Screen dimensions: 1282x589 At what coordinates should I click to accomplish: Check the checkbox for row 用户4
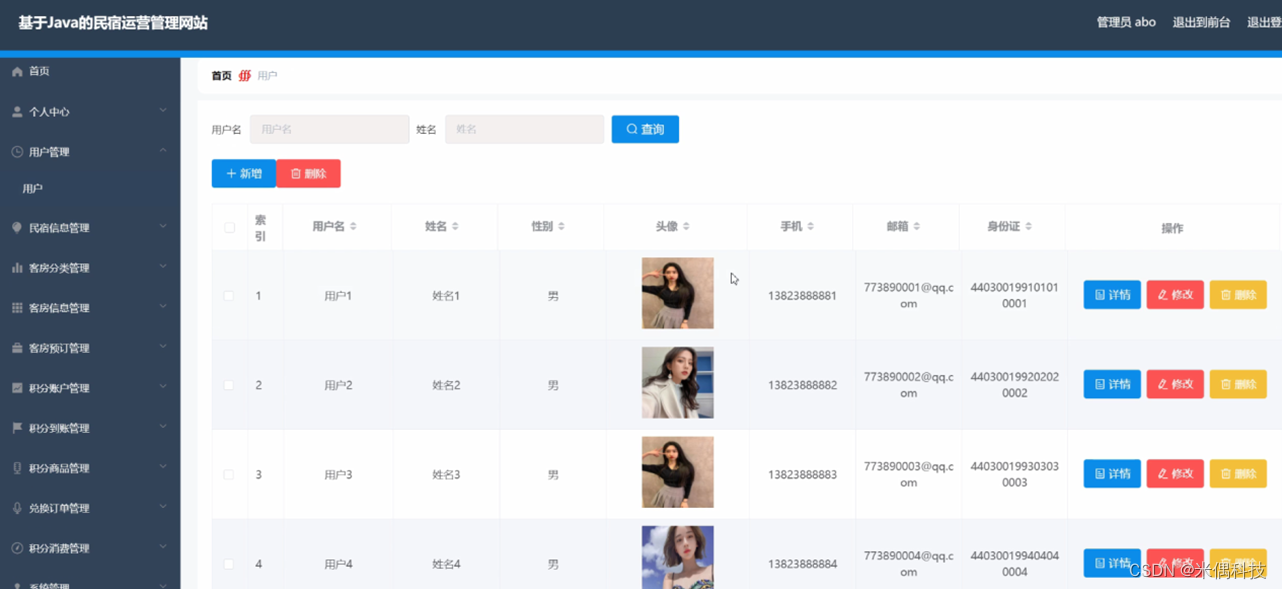[x=229, y=564]
